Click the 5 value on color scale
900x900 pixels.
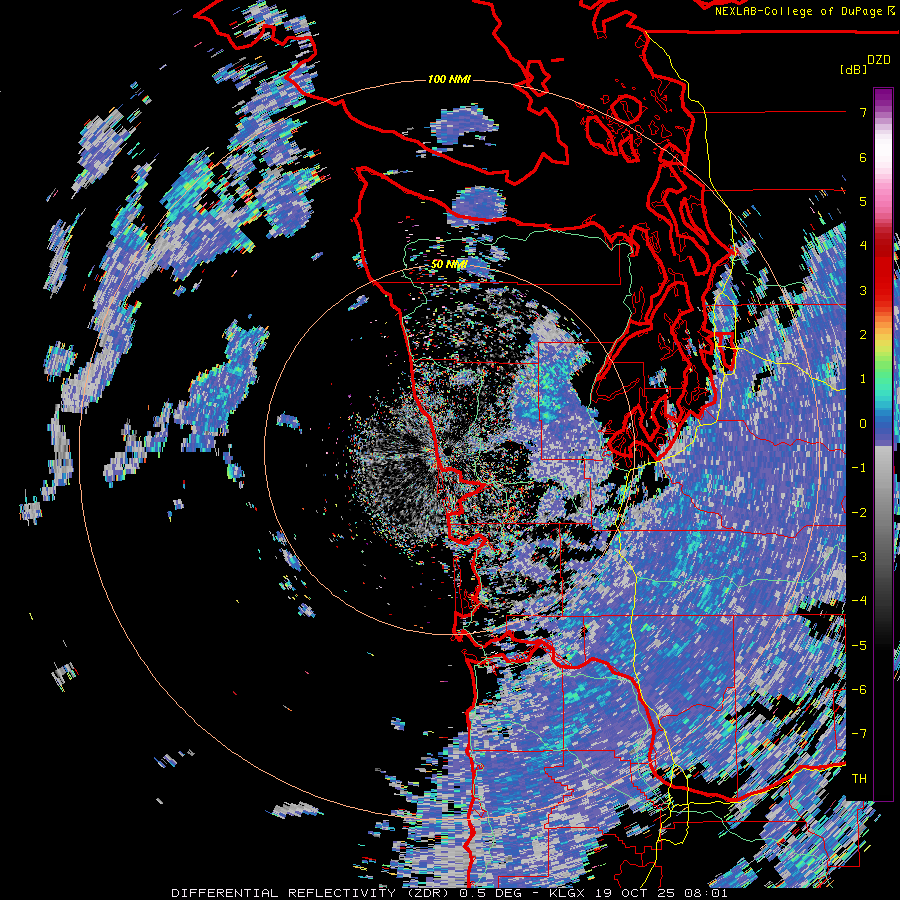tap(863, 201)
